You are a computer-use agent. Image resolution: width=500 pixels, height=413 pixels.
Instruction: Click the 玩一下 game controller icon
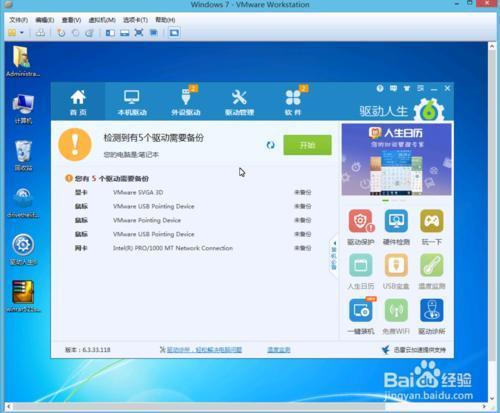[431, 221]
